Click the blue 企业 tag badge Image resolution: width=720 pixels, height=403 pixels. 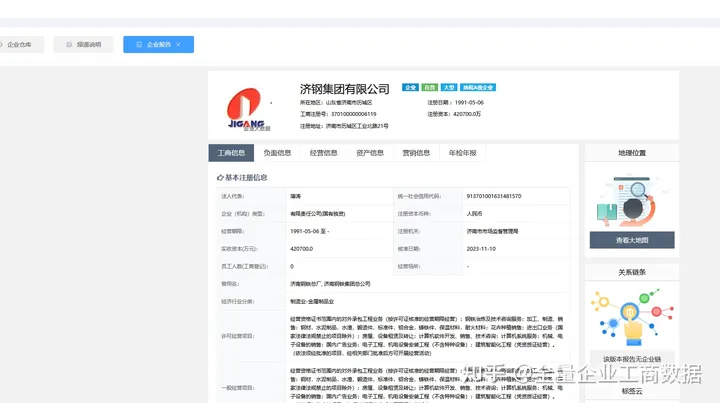(410, 87)
